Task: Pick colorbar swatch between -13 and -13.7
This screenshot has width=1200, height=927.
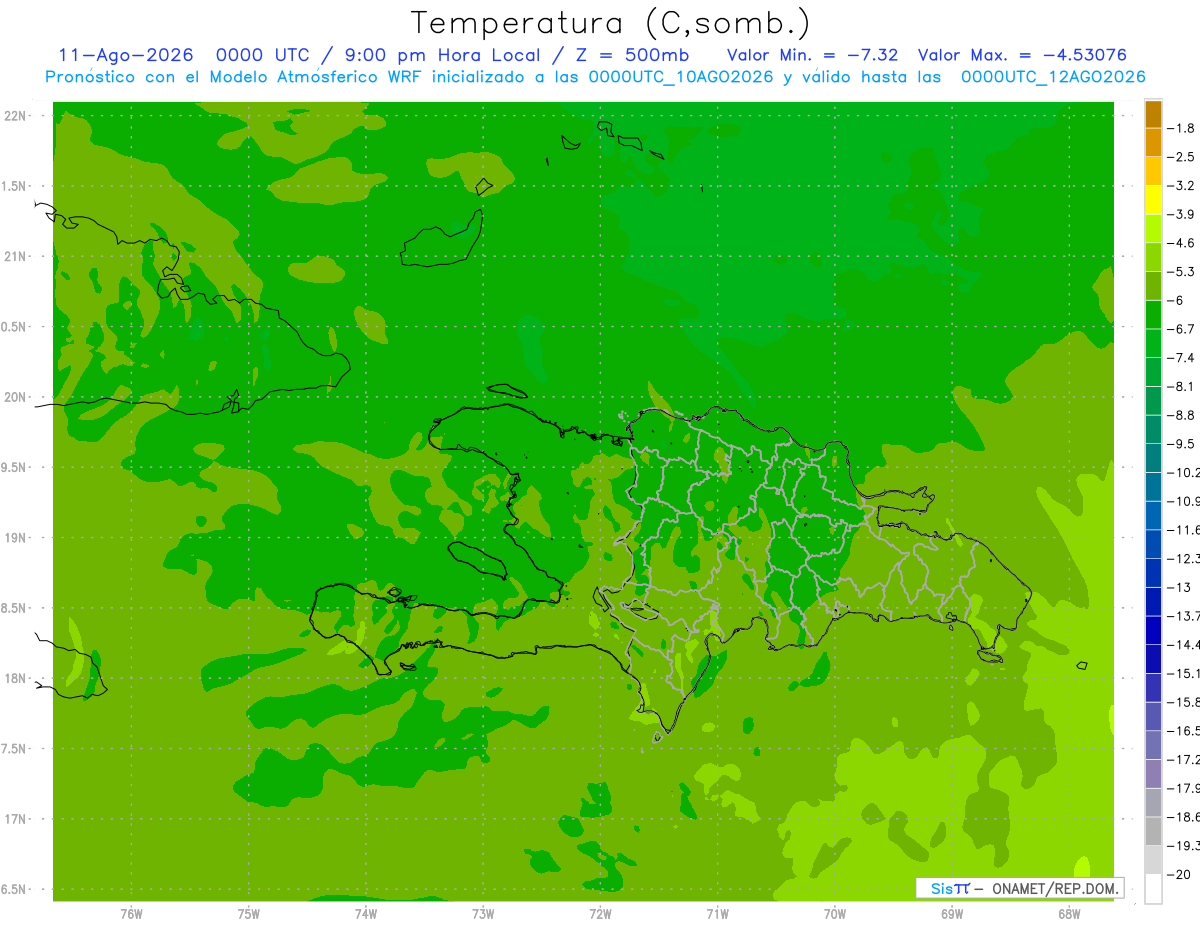Action: pyautogui.click(x=1153, y=601)
